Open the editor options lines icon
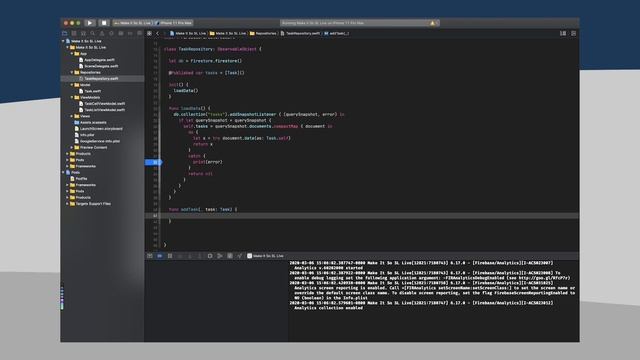Image resolution: width=640 pixels, height=360 pixels. point(563,33)
